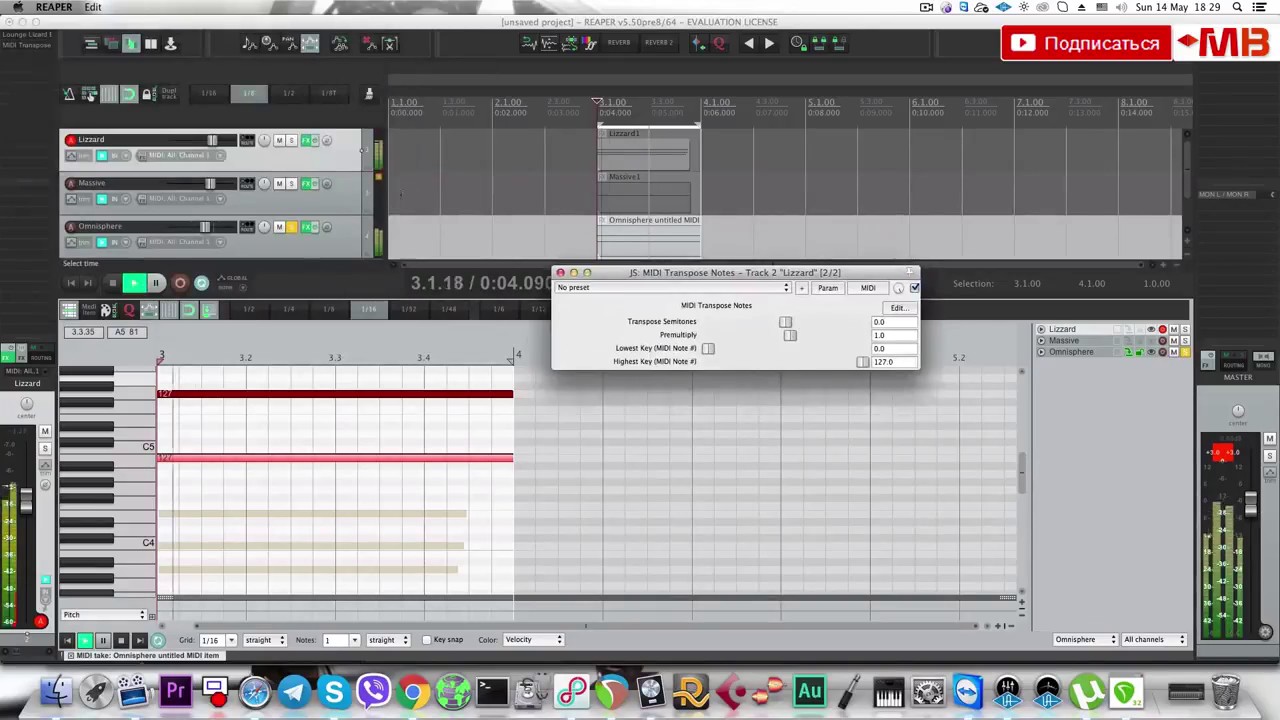Open routing for the Lizzard track
This screenshot has width=1280, height=720.
[x=246, y=140]
